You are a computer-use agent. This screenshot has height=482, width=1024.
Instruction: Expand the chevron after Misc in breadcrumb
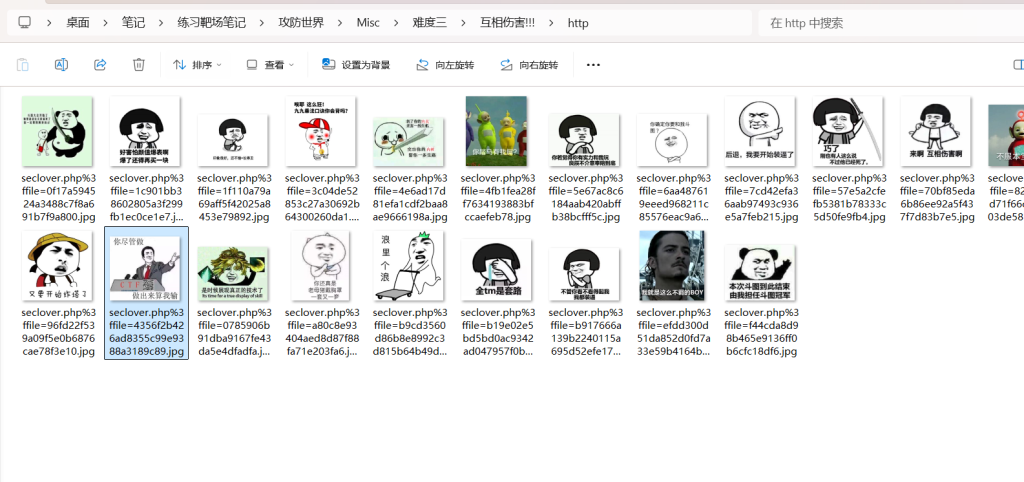396,23
